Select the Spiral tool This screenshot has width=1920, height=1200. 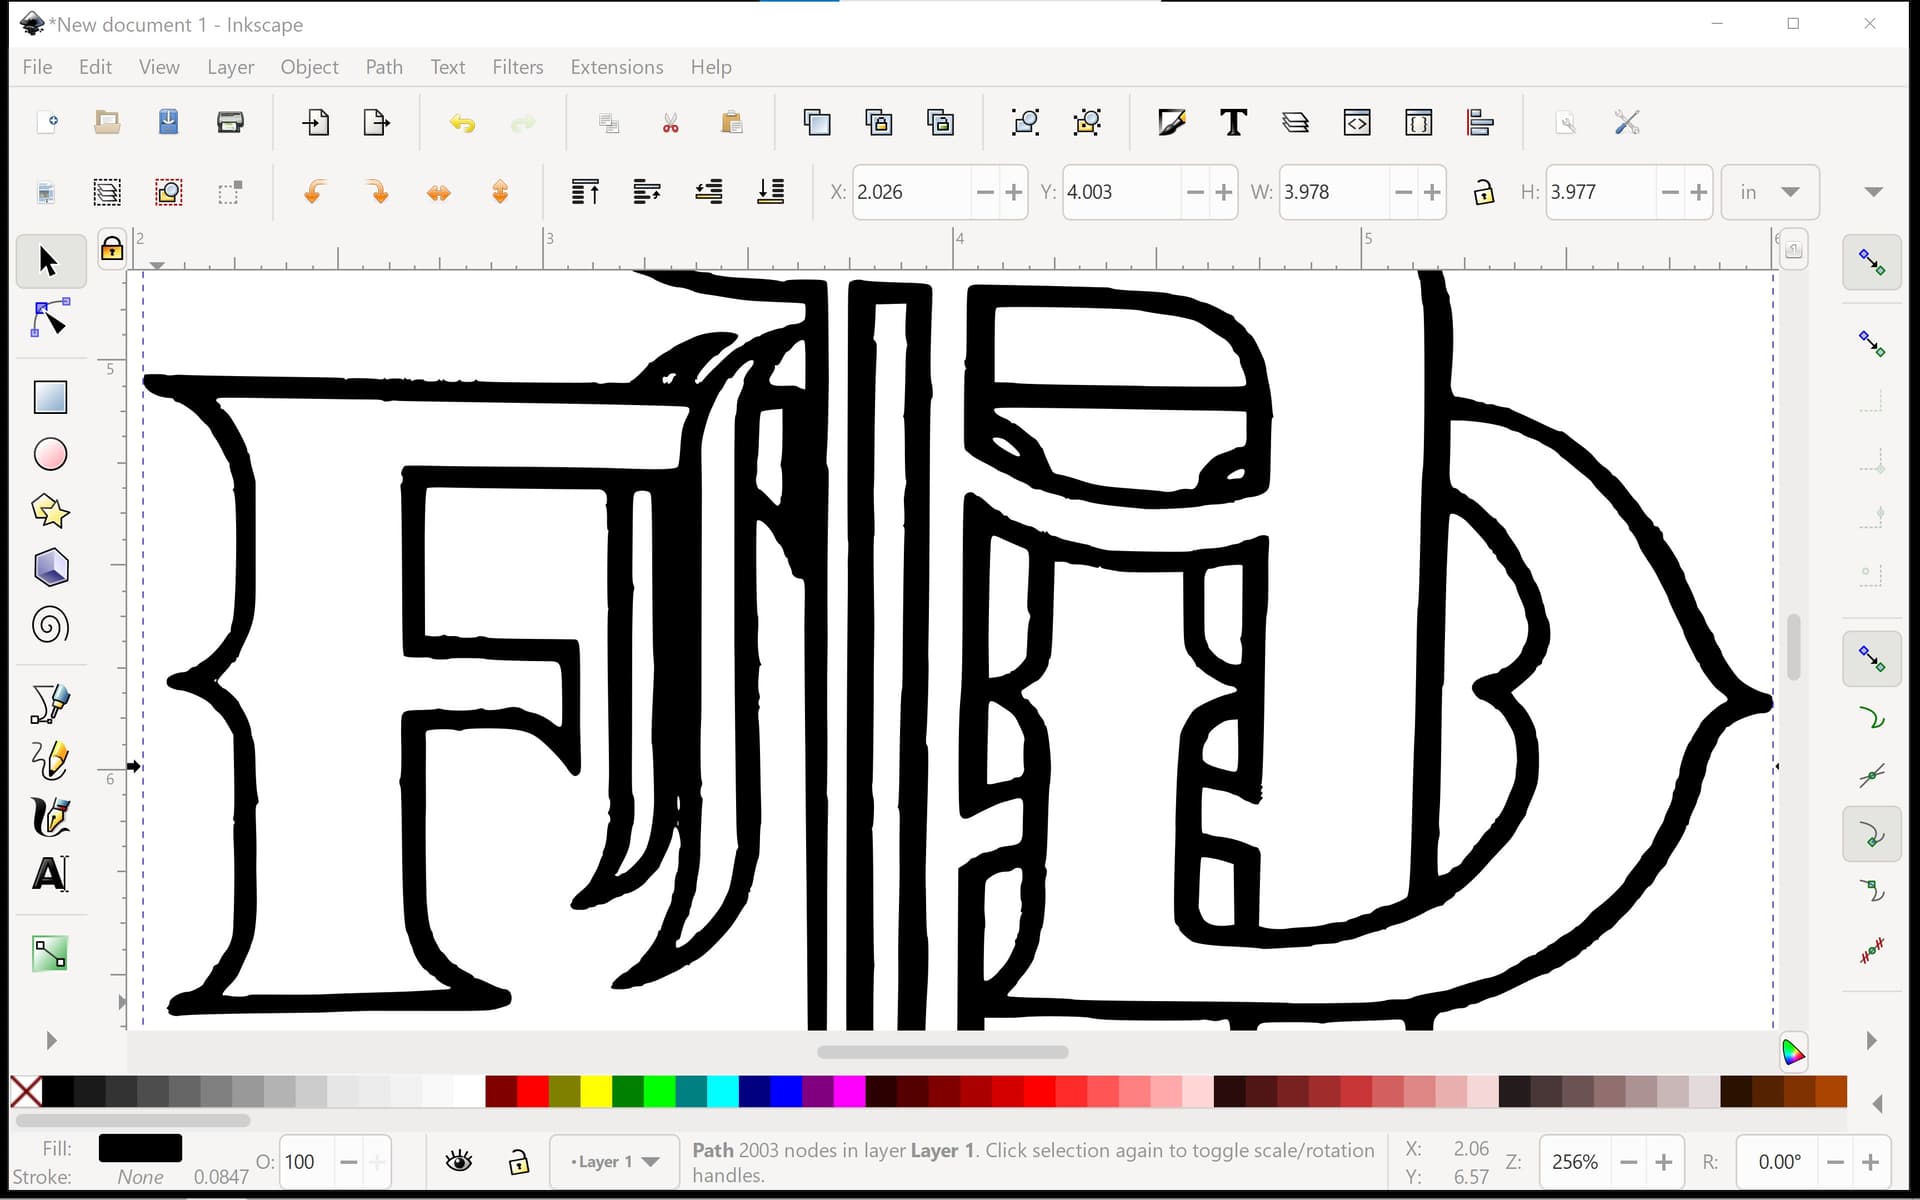[x=50, y=625]
